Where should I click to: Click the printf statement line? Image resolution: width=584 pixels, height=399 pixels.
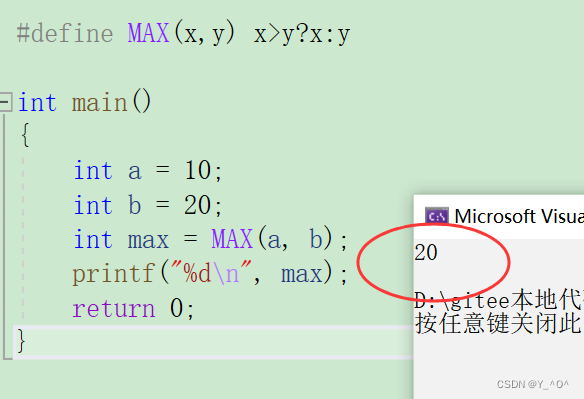(x=210, y=273)
